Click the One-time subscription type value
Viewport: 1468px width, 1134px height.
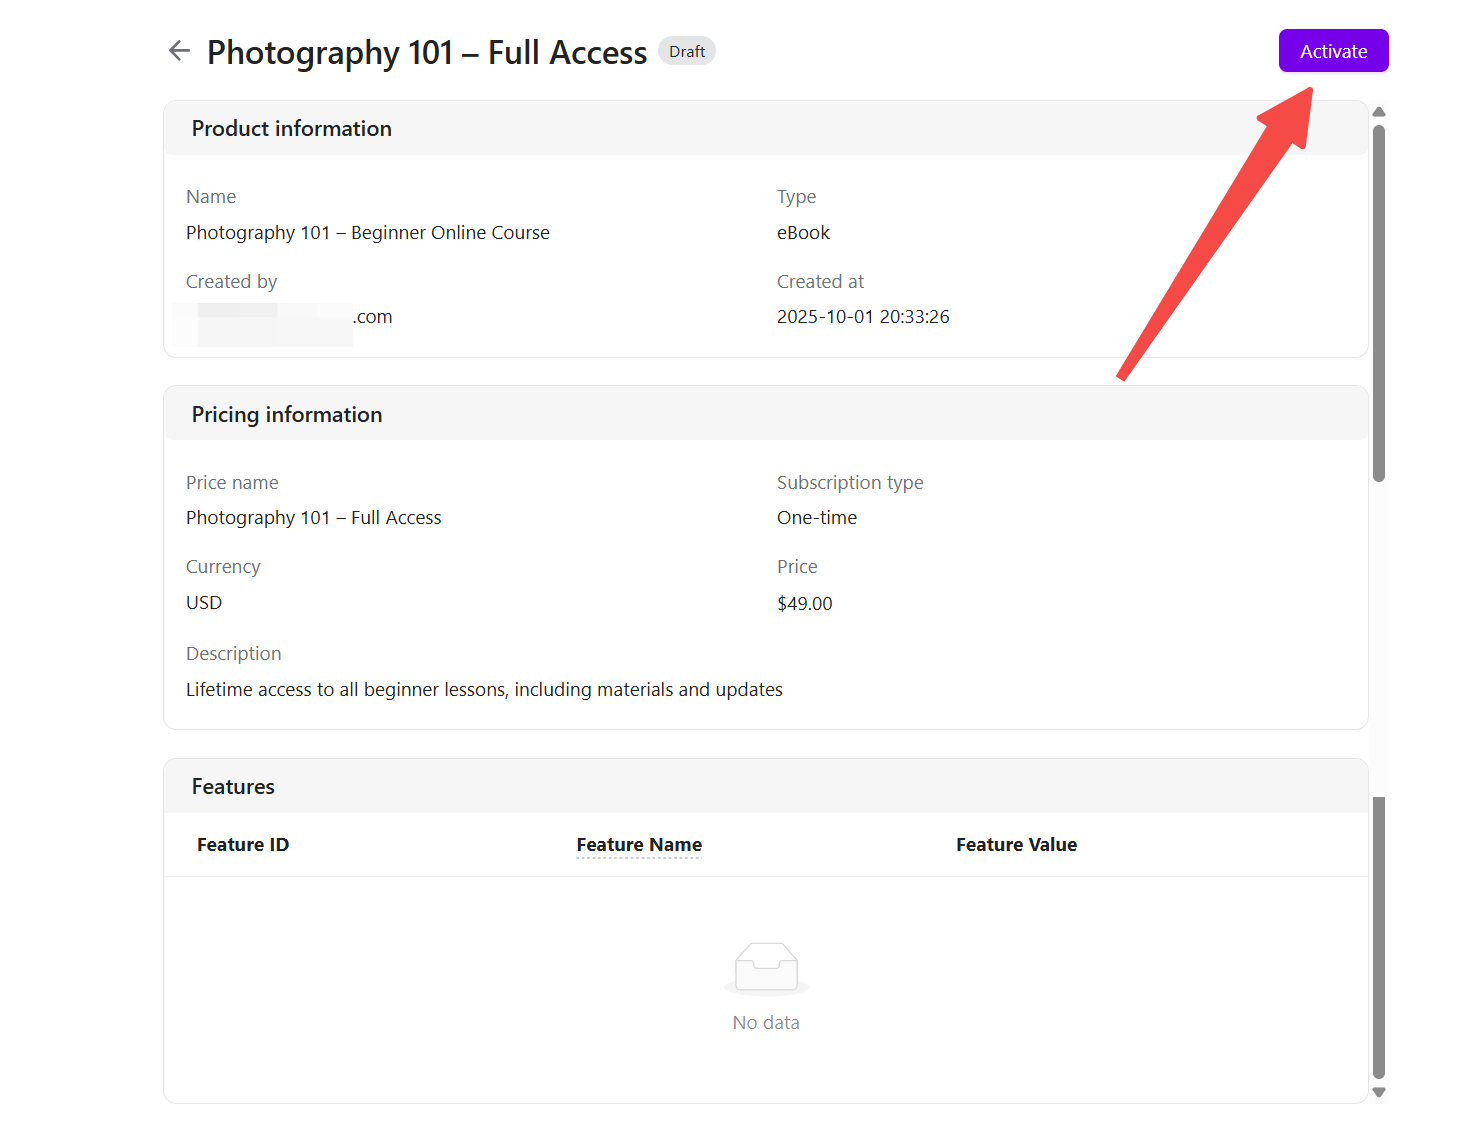pyautogui.click(x=817, y=518)
